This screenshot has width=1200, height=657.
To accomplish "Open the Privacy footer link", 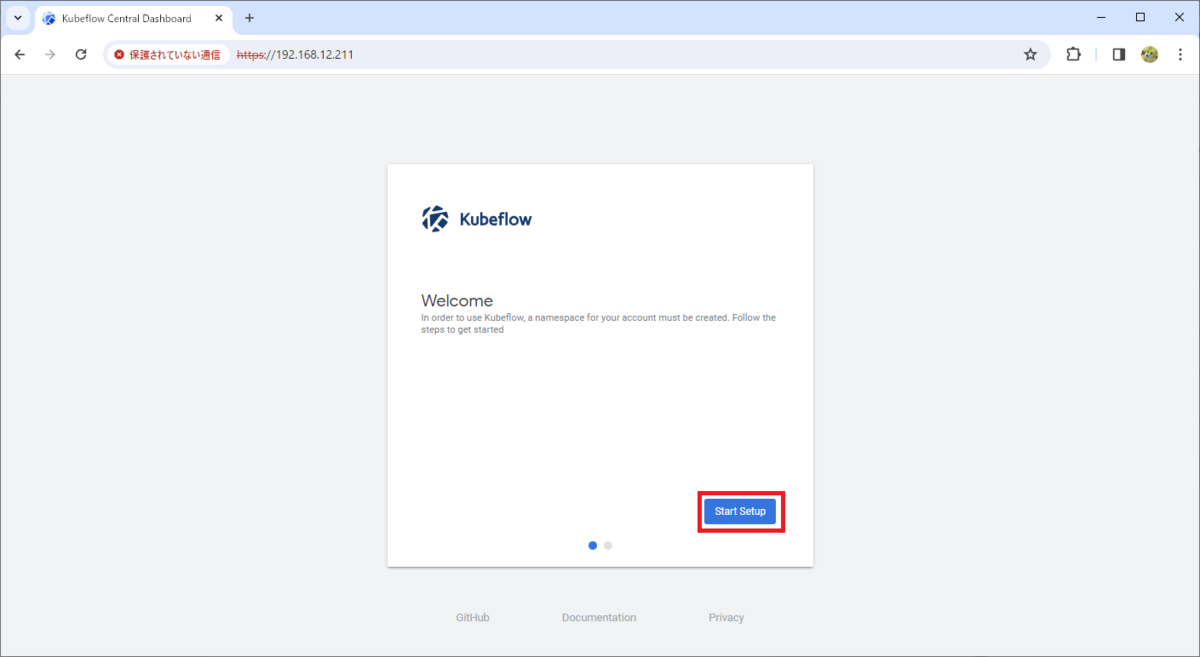I will pyautogui.click(x=726, y=618).
